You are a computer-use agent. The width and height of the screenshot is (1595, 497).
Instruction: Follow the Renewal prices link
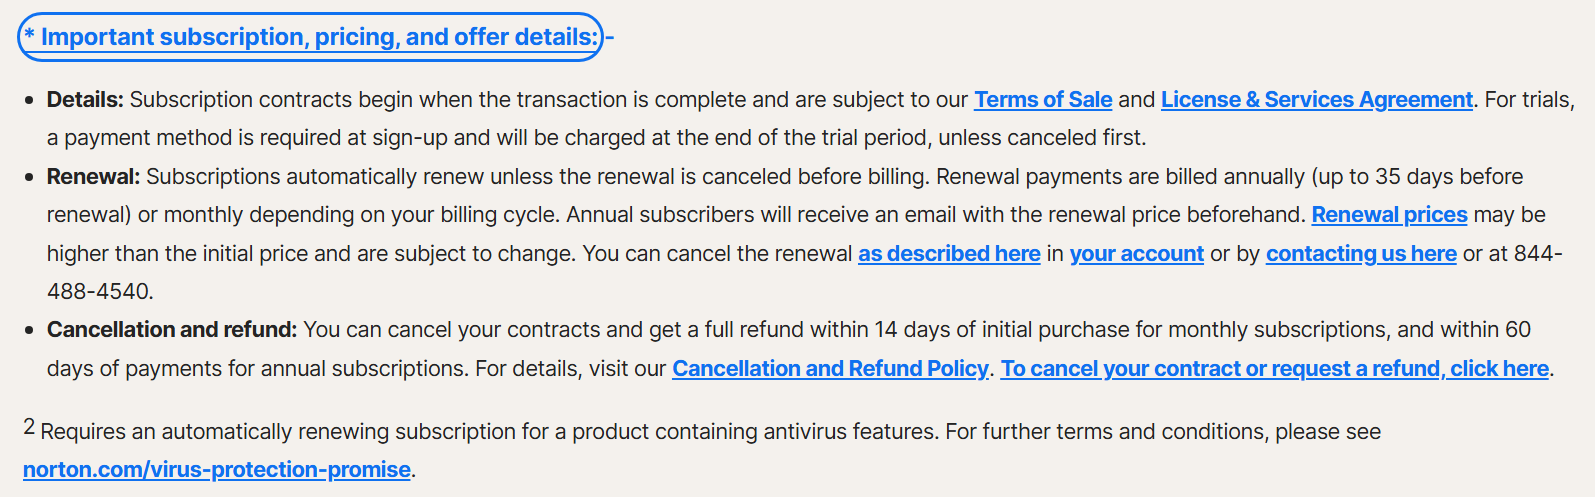(x=1389, y=215)
